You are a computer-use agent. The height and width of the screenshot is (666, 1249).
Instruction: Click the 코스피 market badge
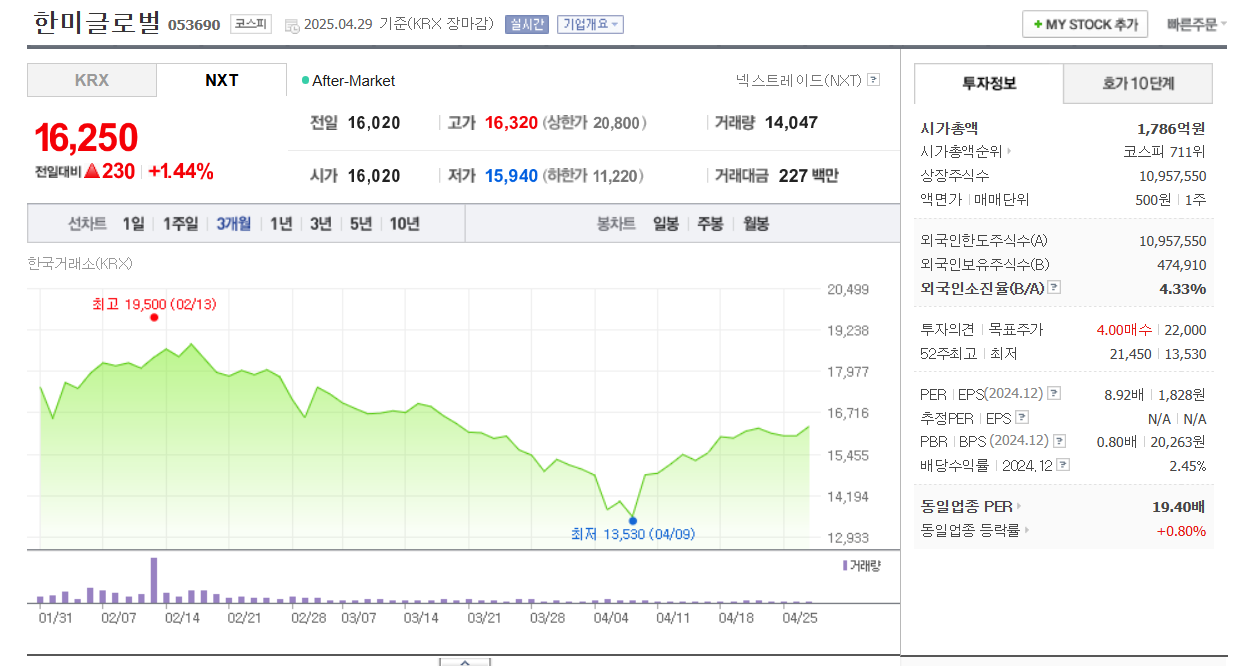point(250,24)
